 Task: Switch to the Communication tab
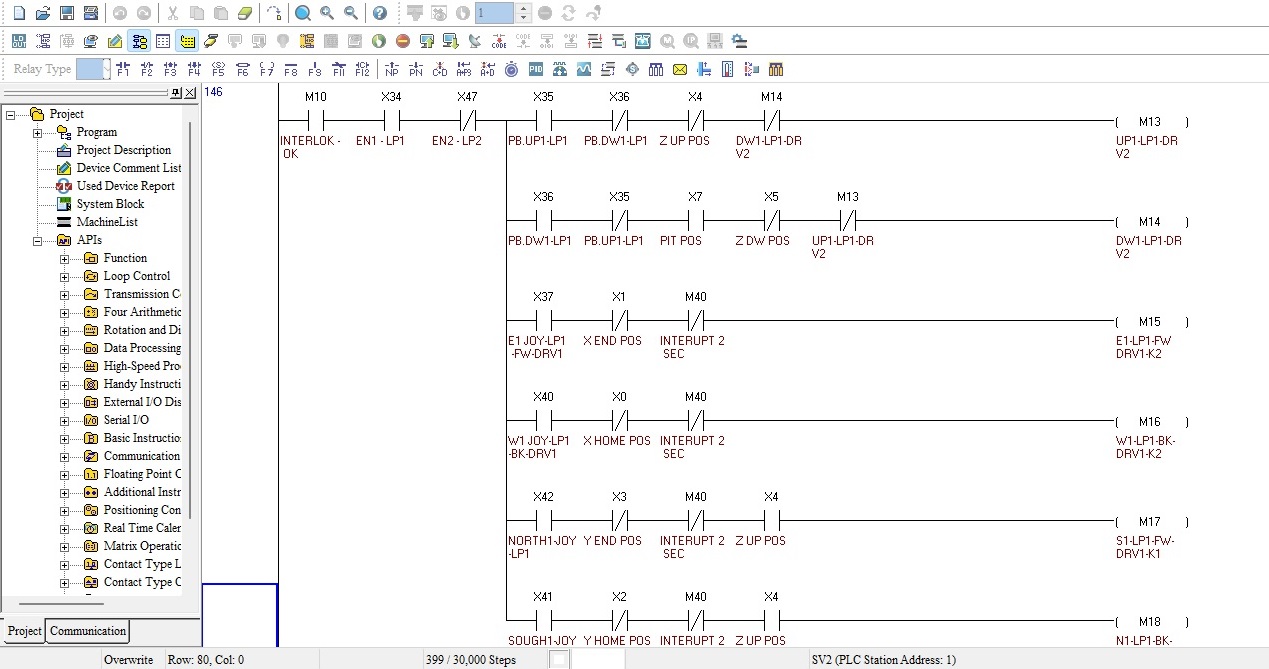pyautogui.click(x=88, y=631)
